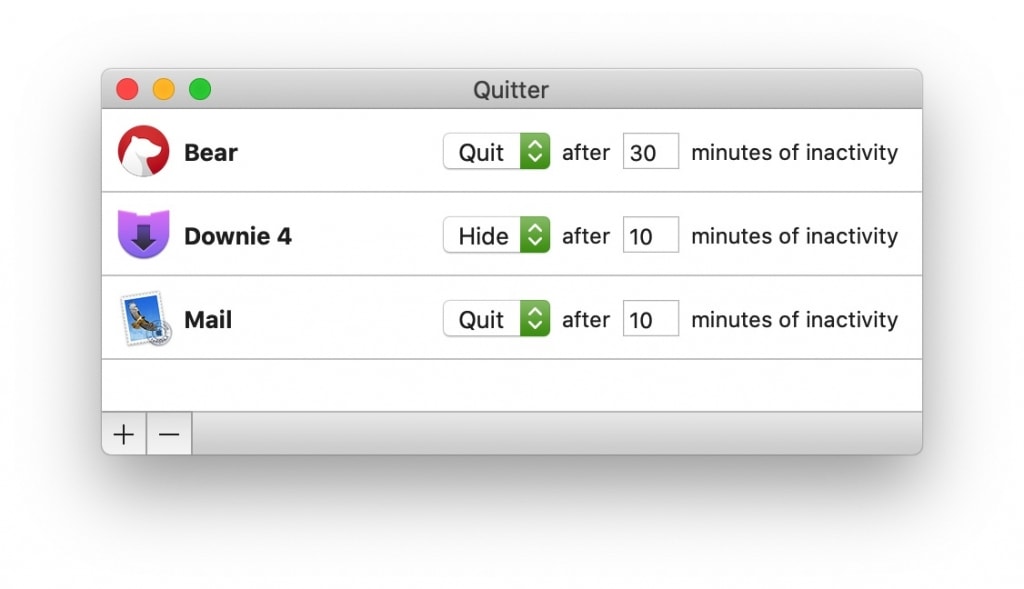The width and height of the screenshot is (1024, 589).
Task: Select the Bear row name
Action: pyautogui.click(x=211, y=152)
